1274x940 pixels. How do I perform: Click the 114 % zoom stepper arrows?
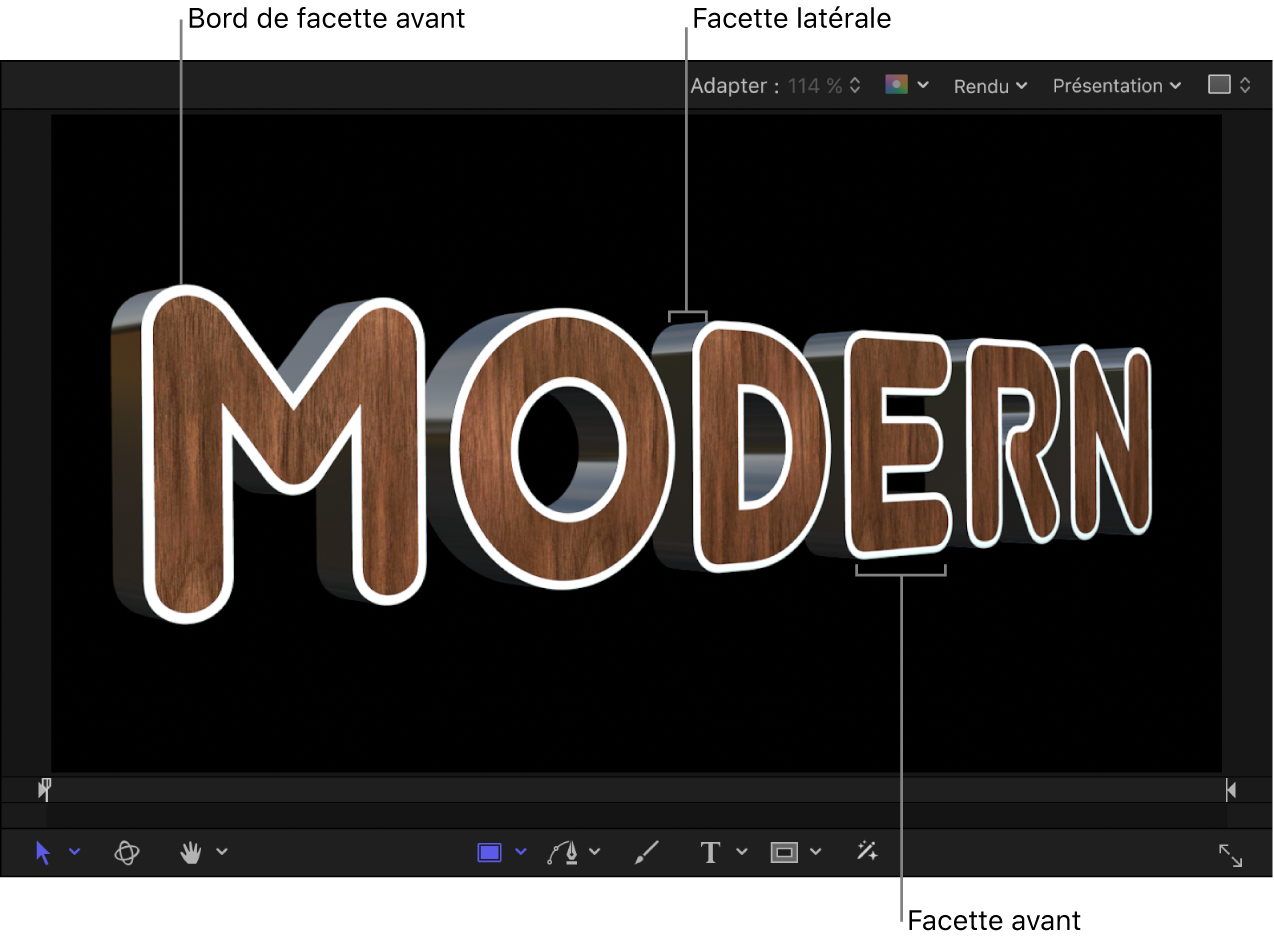[x=855, y=86]
